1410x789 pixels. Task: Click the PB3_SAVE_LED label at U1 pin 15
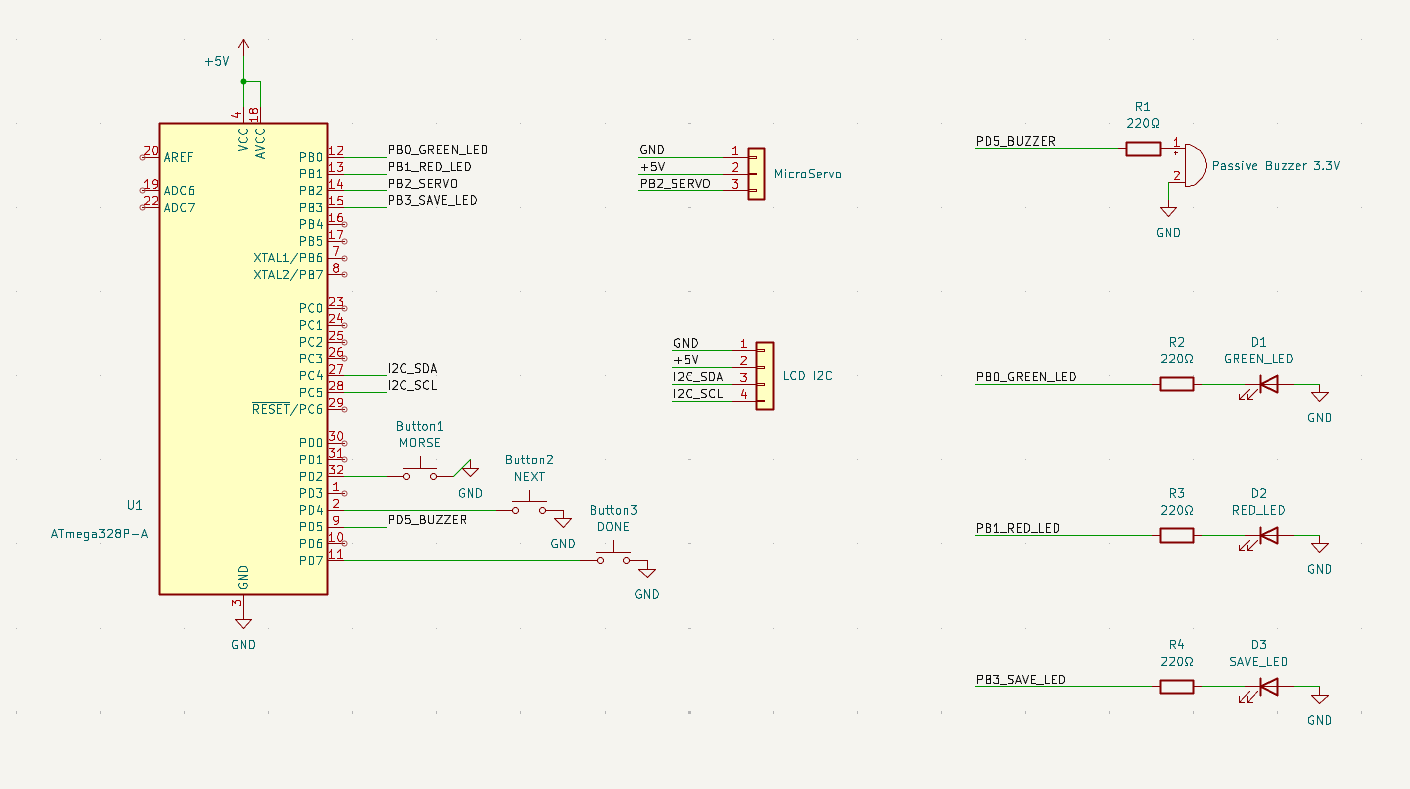[432, 200]
